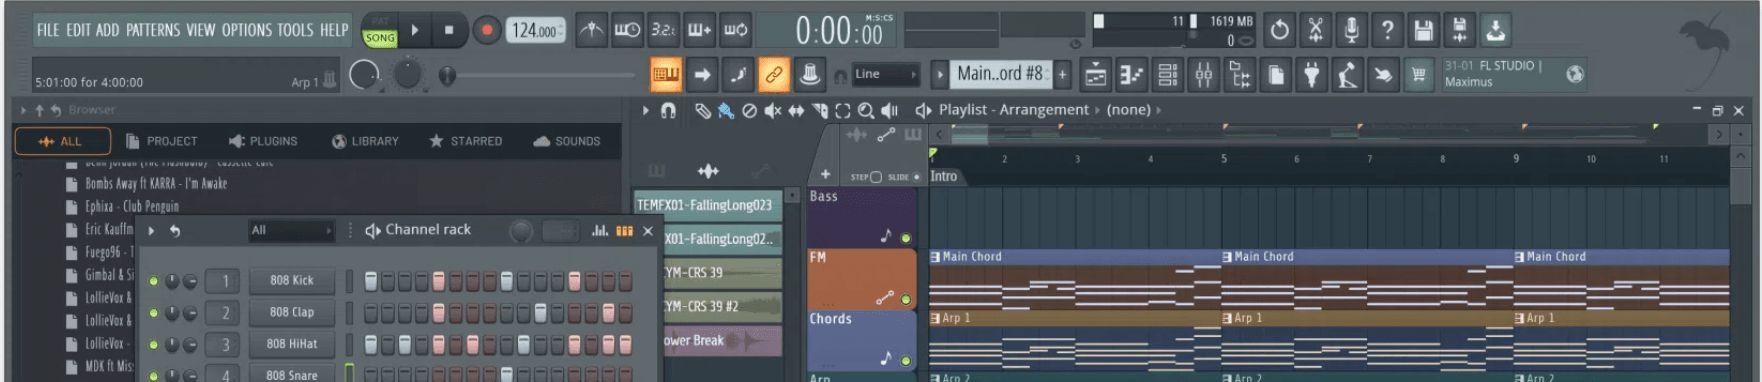Adjust the master volume knob

365,74
